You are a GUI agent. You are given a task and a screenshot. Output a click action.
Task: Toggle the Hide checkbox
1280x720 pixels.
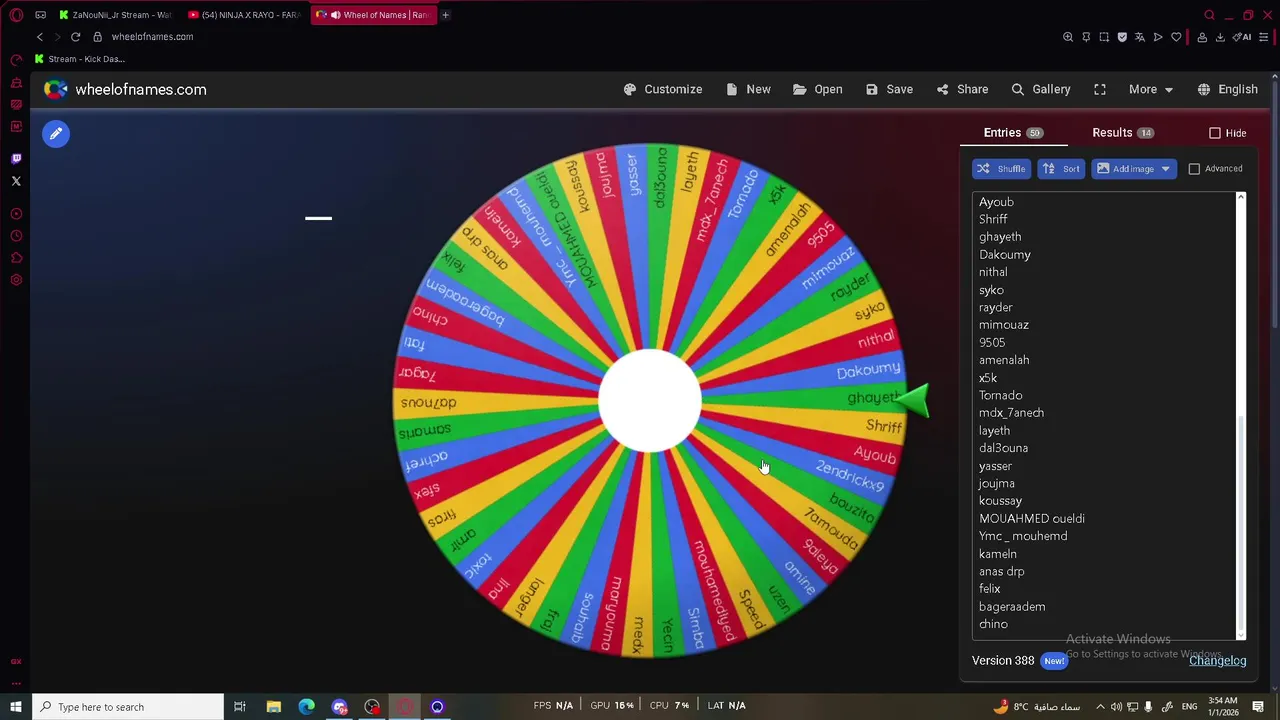[x=1215, y=133]
